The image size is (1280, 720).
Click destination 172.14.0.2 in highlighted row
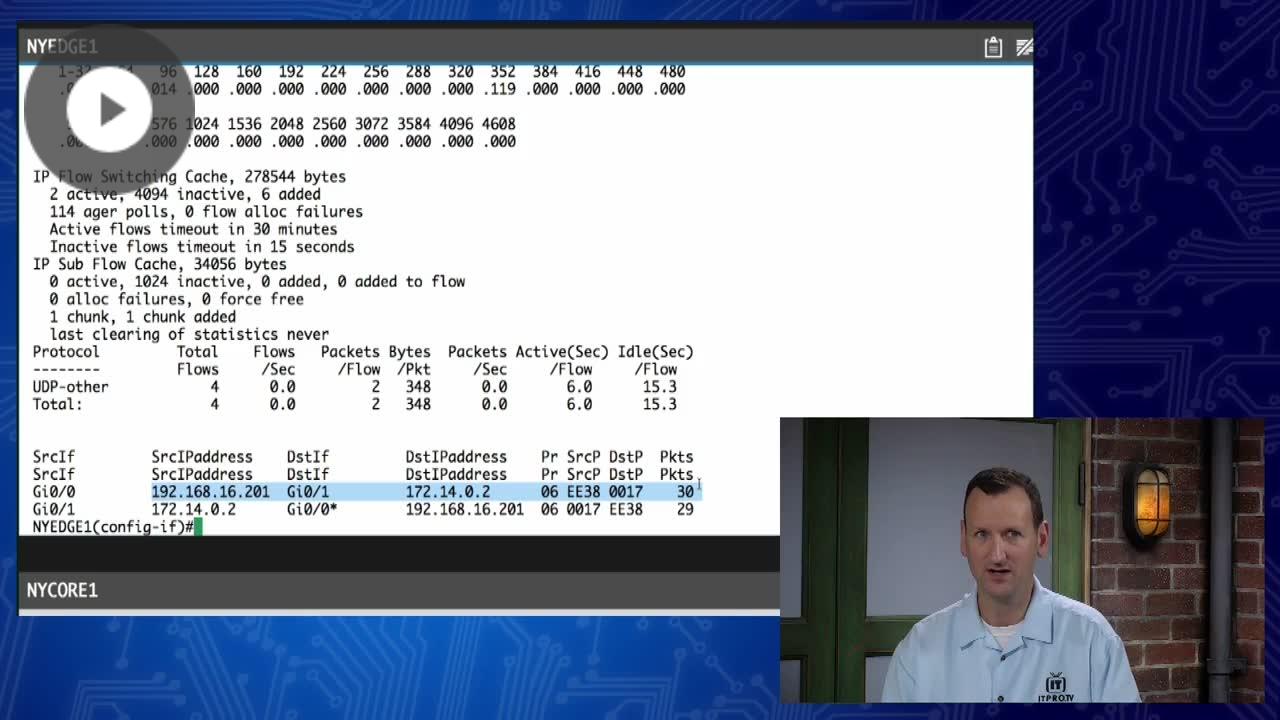[448, 492]
